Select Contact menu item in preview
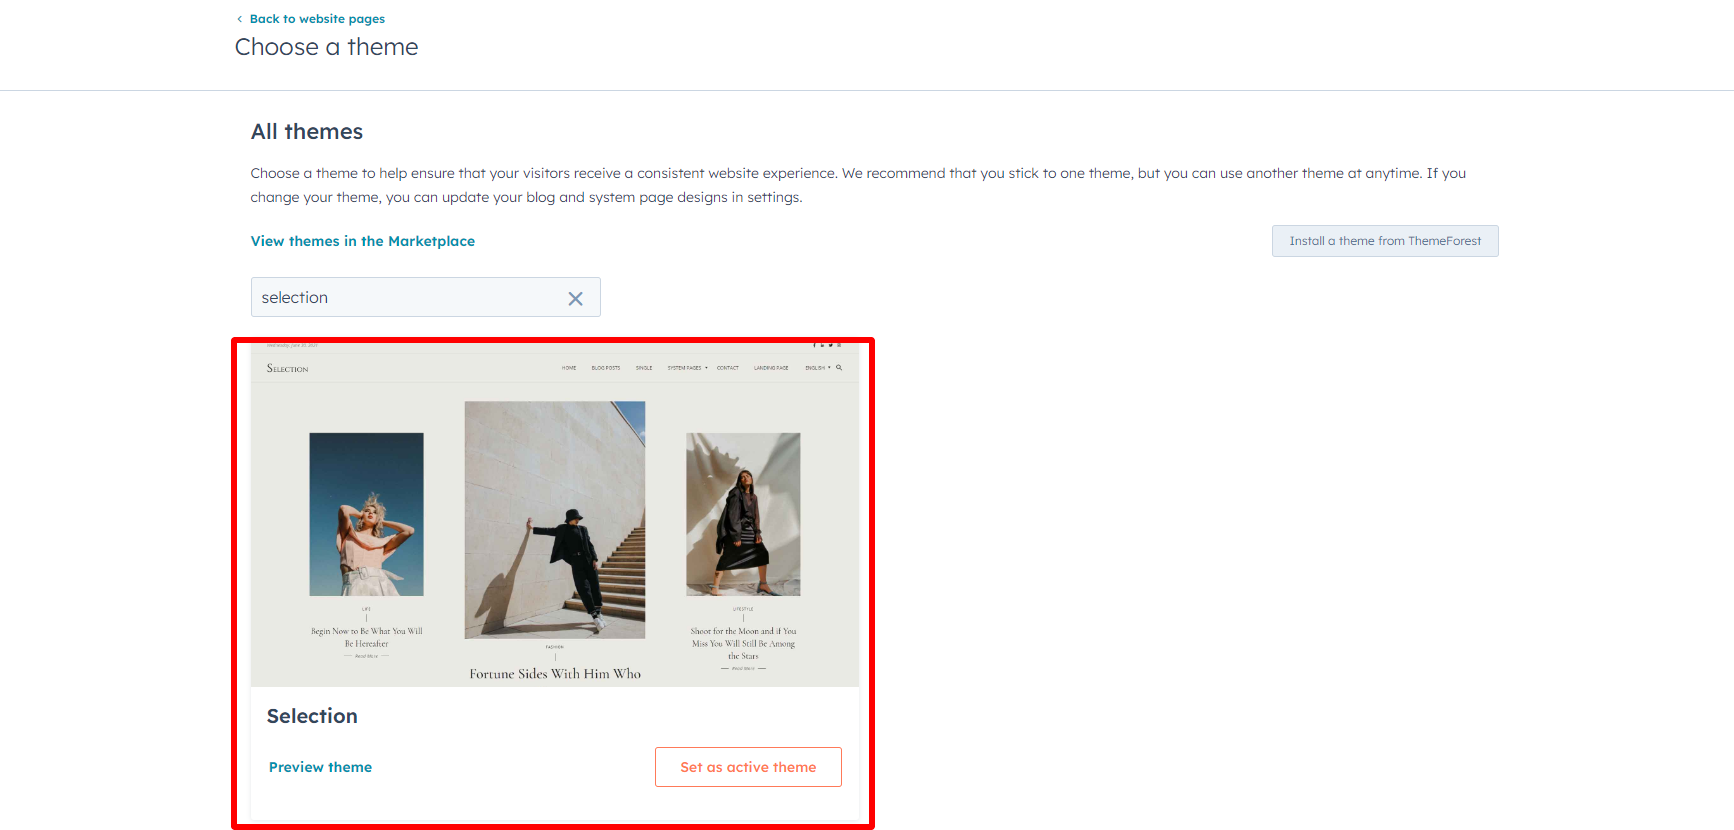The image size is (1734, 830). 728,368
